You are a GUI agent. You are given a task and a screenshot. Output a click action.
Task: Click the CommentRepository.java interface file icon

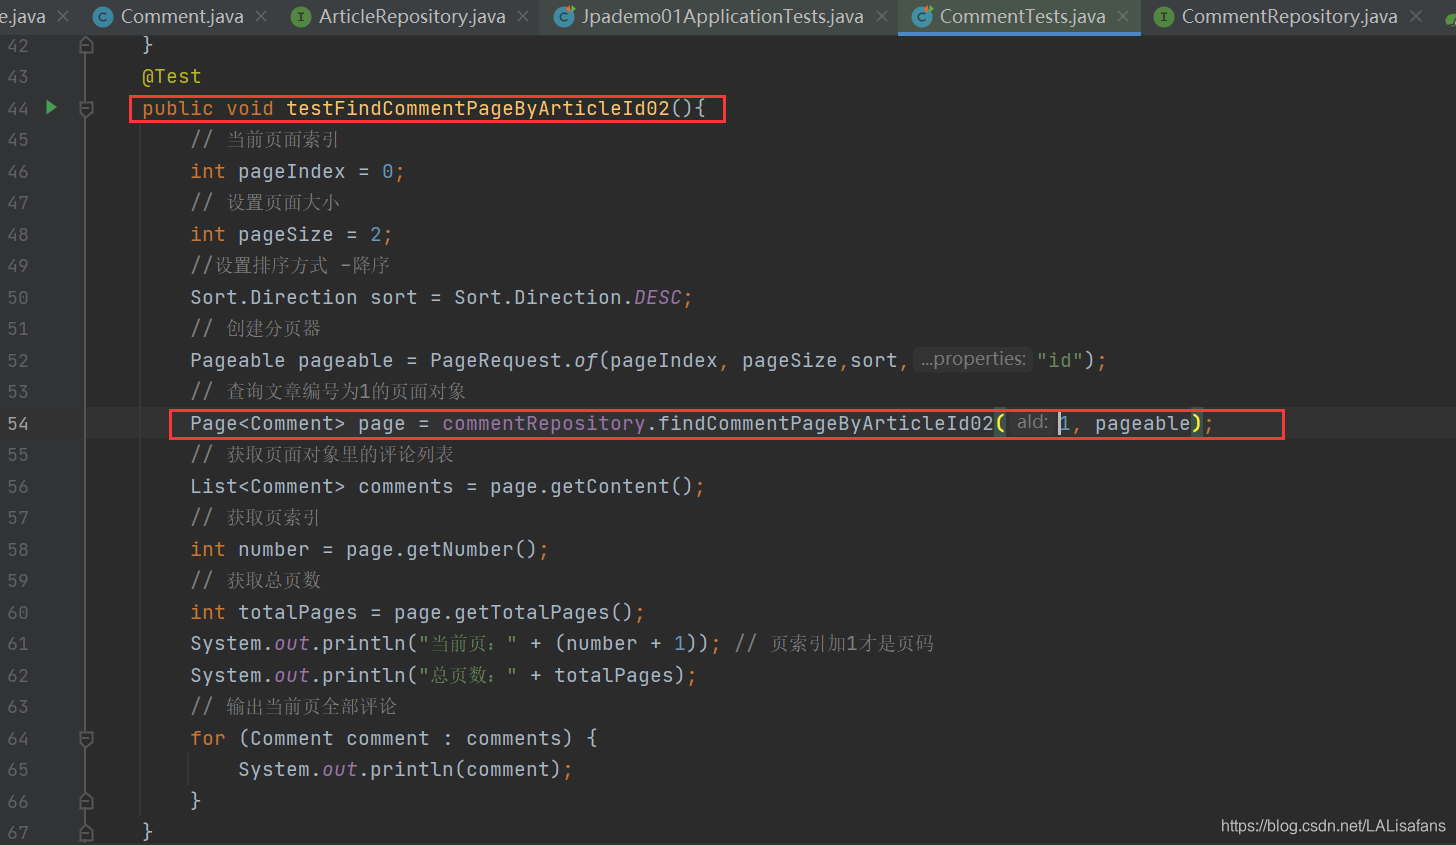[1163, 17]
